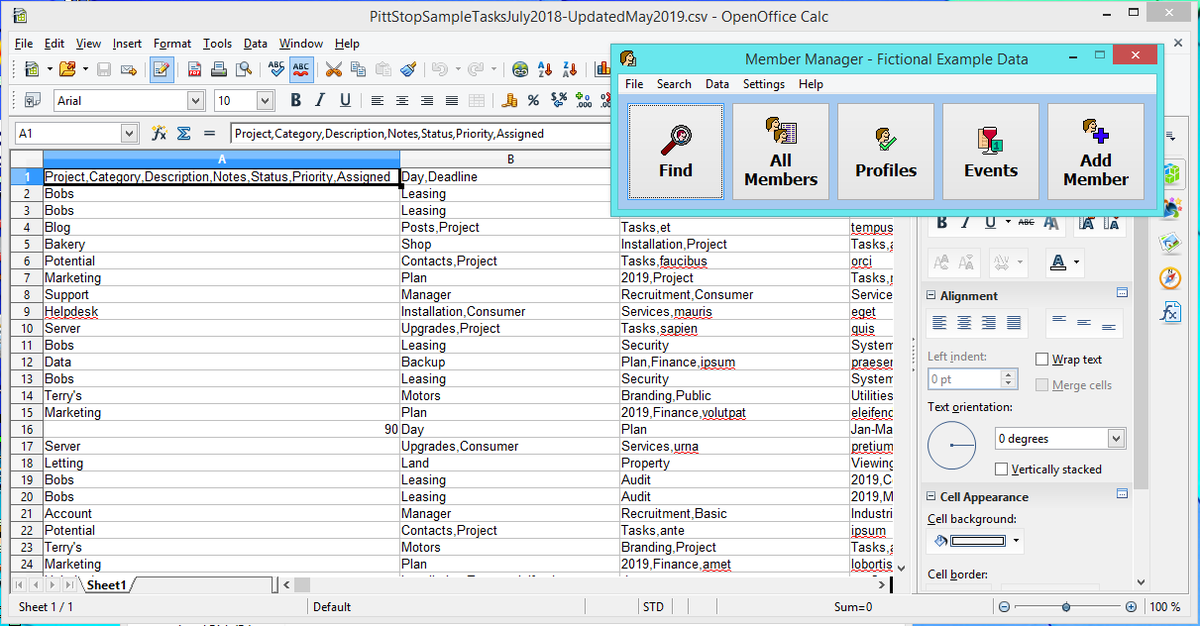
Task: Open the sidebar Gallery icon
Action: tap(1170, 243)
